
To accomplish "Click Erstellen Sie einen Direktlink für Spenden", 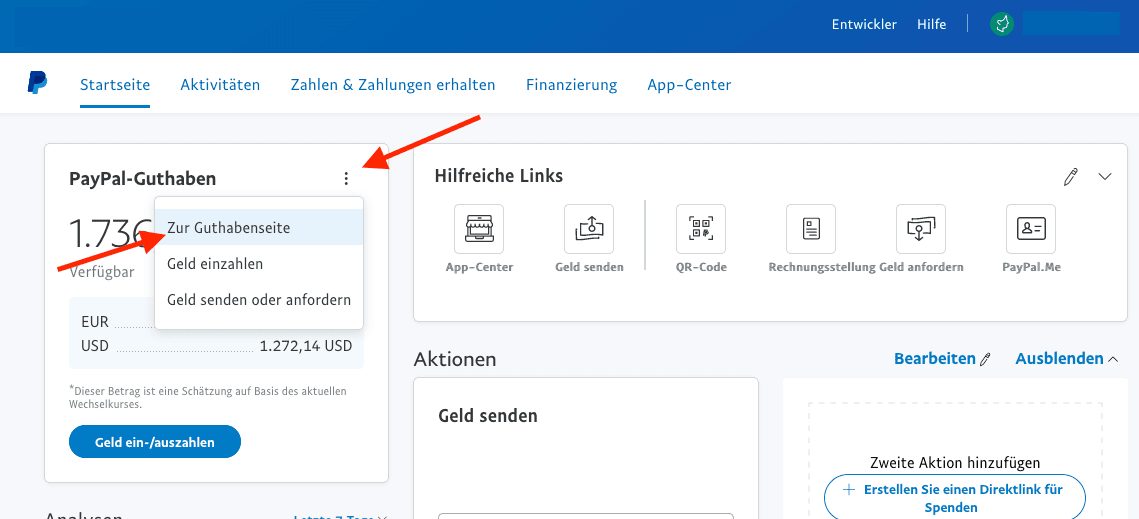I will [x=954, y=498].
